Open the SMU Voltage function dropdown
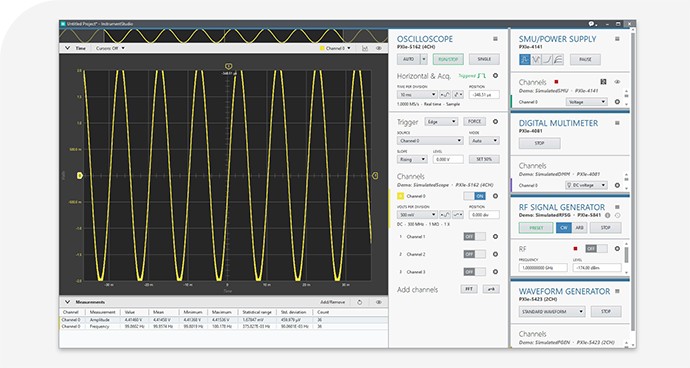Screen dimensions: 690x368 point(587,102)
